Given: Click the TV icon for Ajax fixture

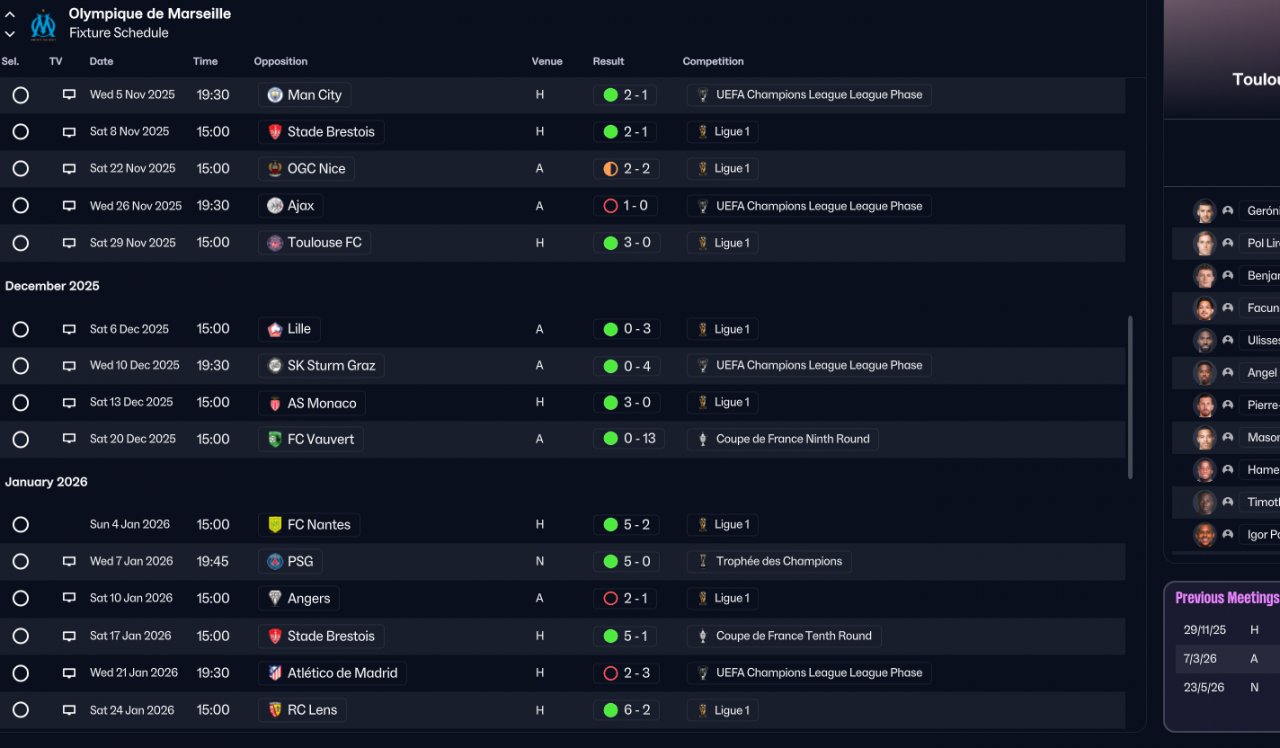Looking at the screenshot, I should pos(69,206).
